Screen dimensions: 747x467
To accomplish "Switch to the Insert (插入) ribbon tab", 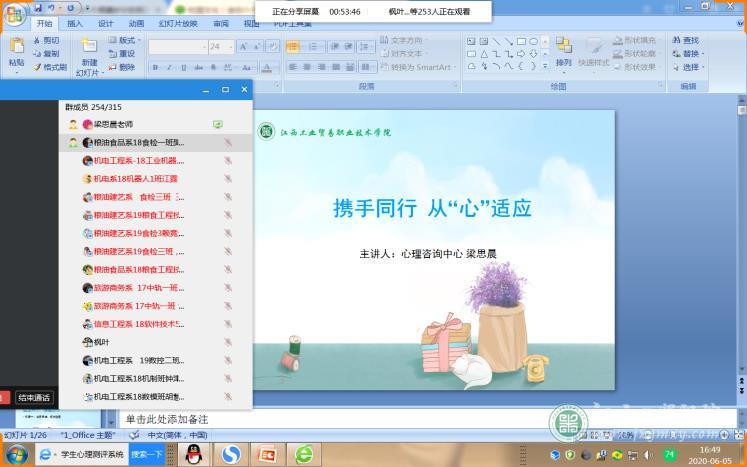I will 75,23.
